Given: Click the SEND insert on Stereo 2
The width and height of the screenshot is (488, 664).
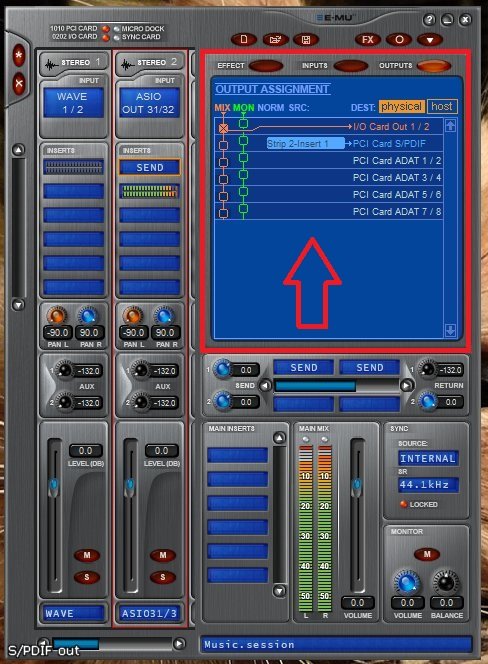Looking at the screenshot, I should pos(150,168).
